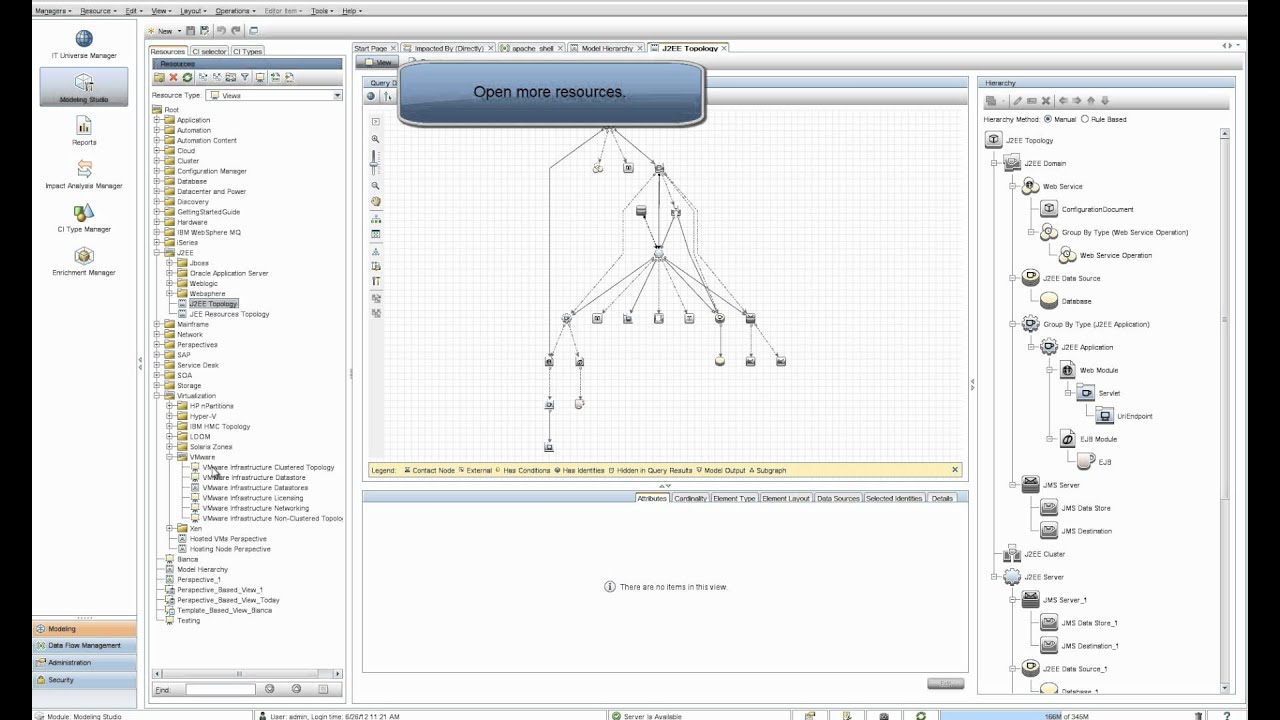
Task: Click the Save icon in the main toolbar
Action: tap(191, 31)
